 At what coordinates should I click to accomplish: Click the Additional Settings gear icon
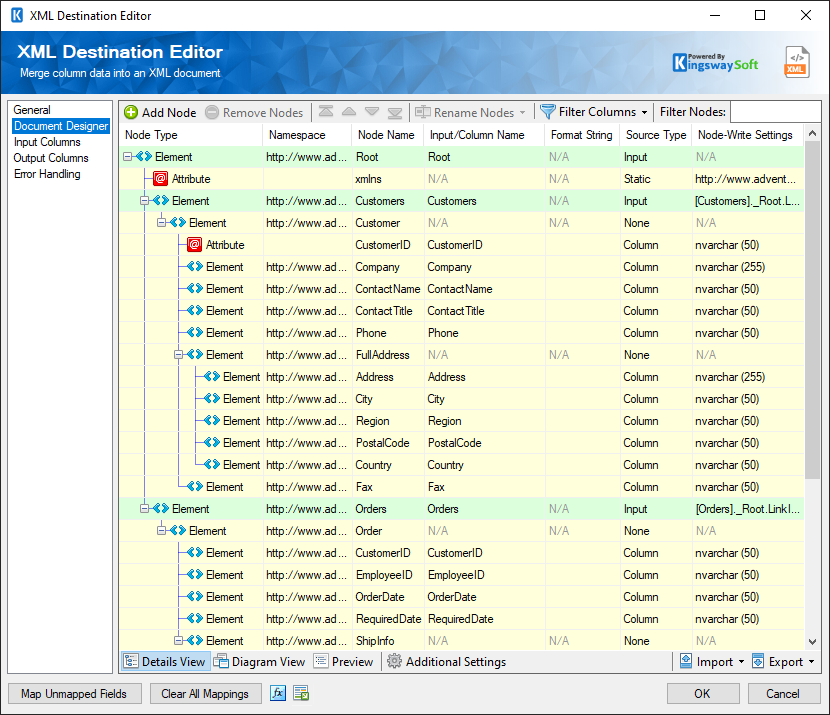coord(394,661)
